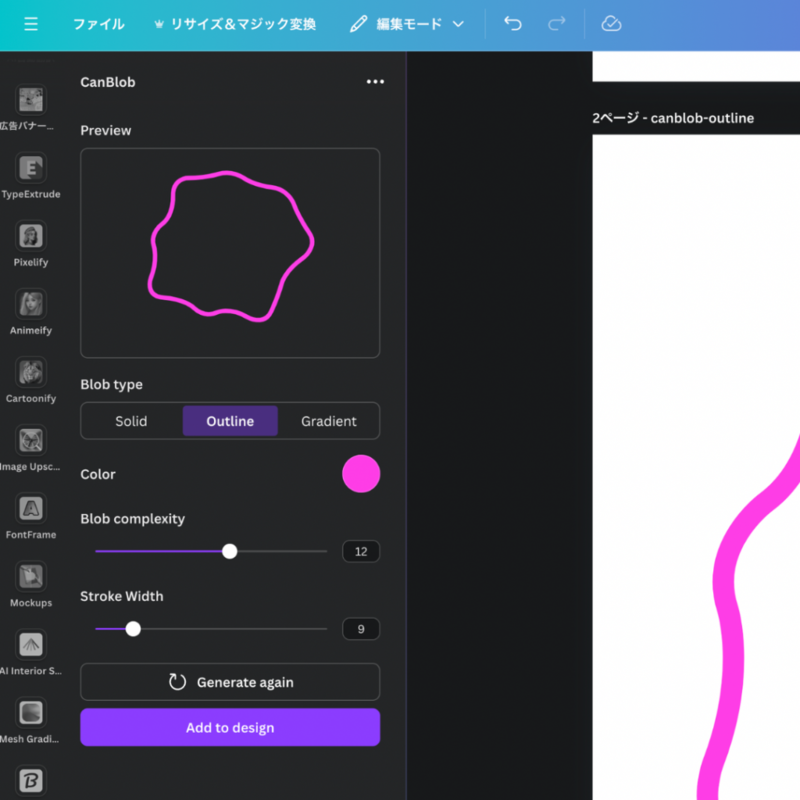Click the cloud save status icon
Screen dimensions: 800x800
click(611, 23)
